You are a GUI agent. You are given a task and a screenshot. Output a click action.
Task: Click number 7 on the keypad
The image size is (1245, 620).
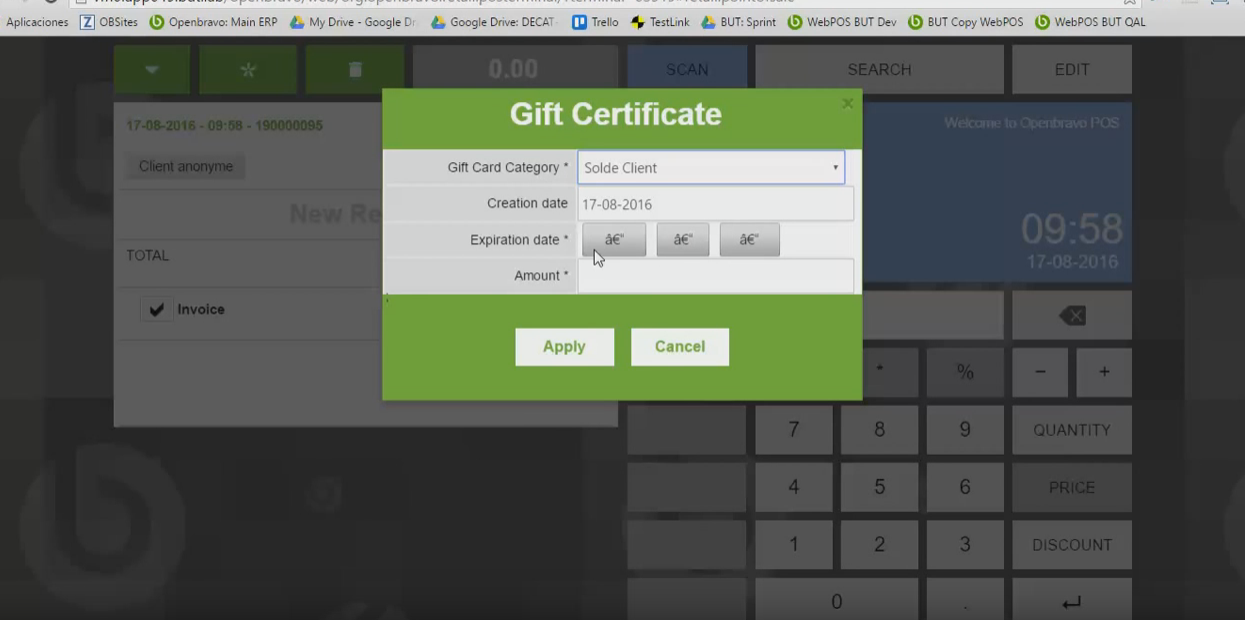[794, 430]
